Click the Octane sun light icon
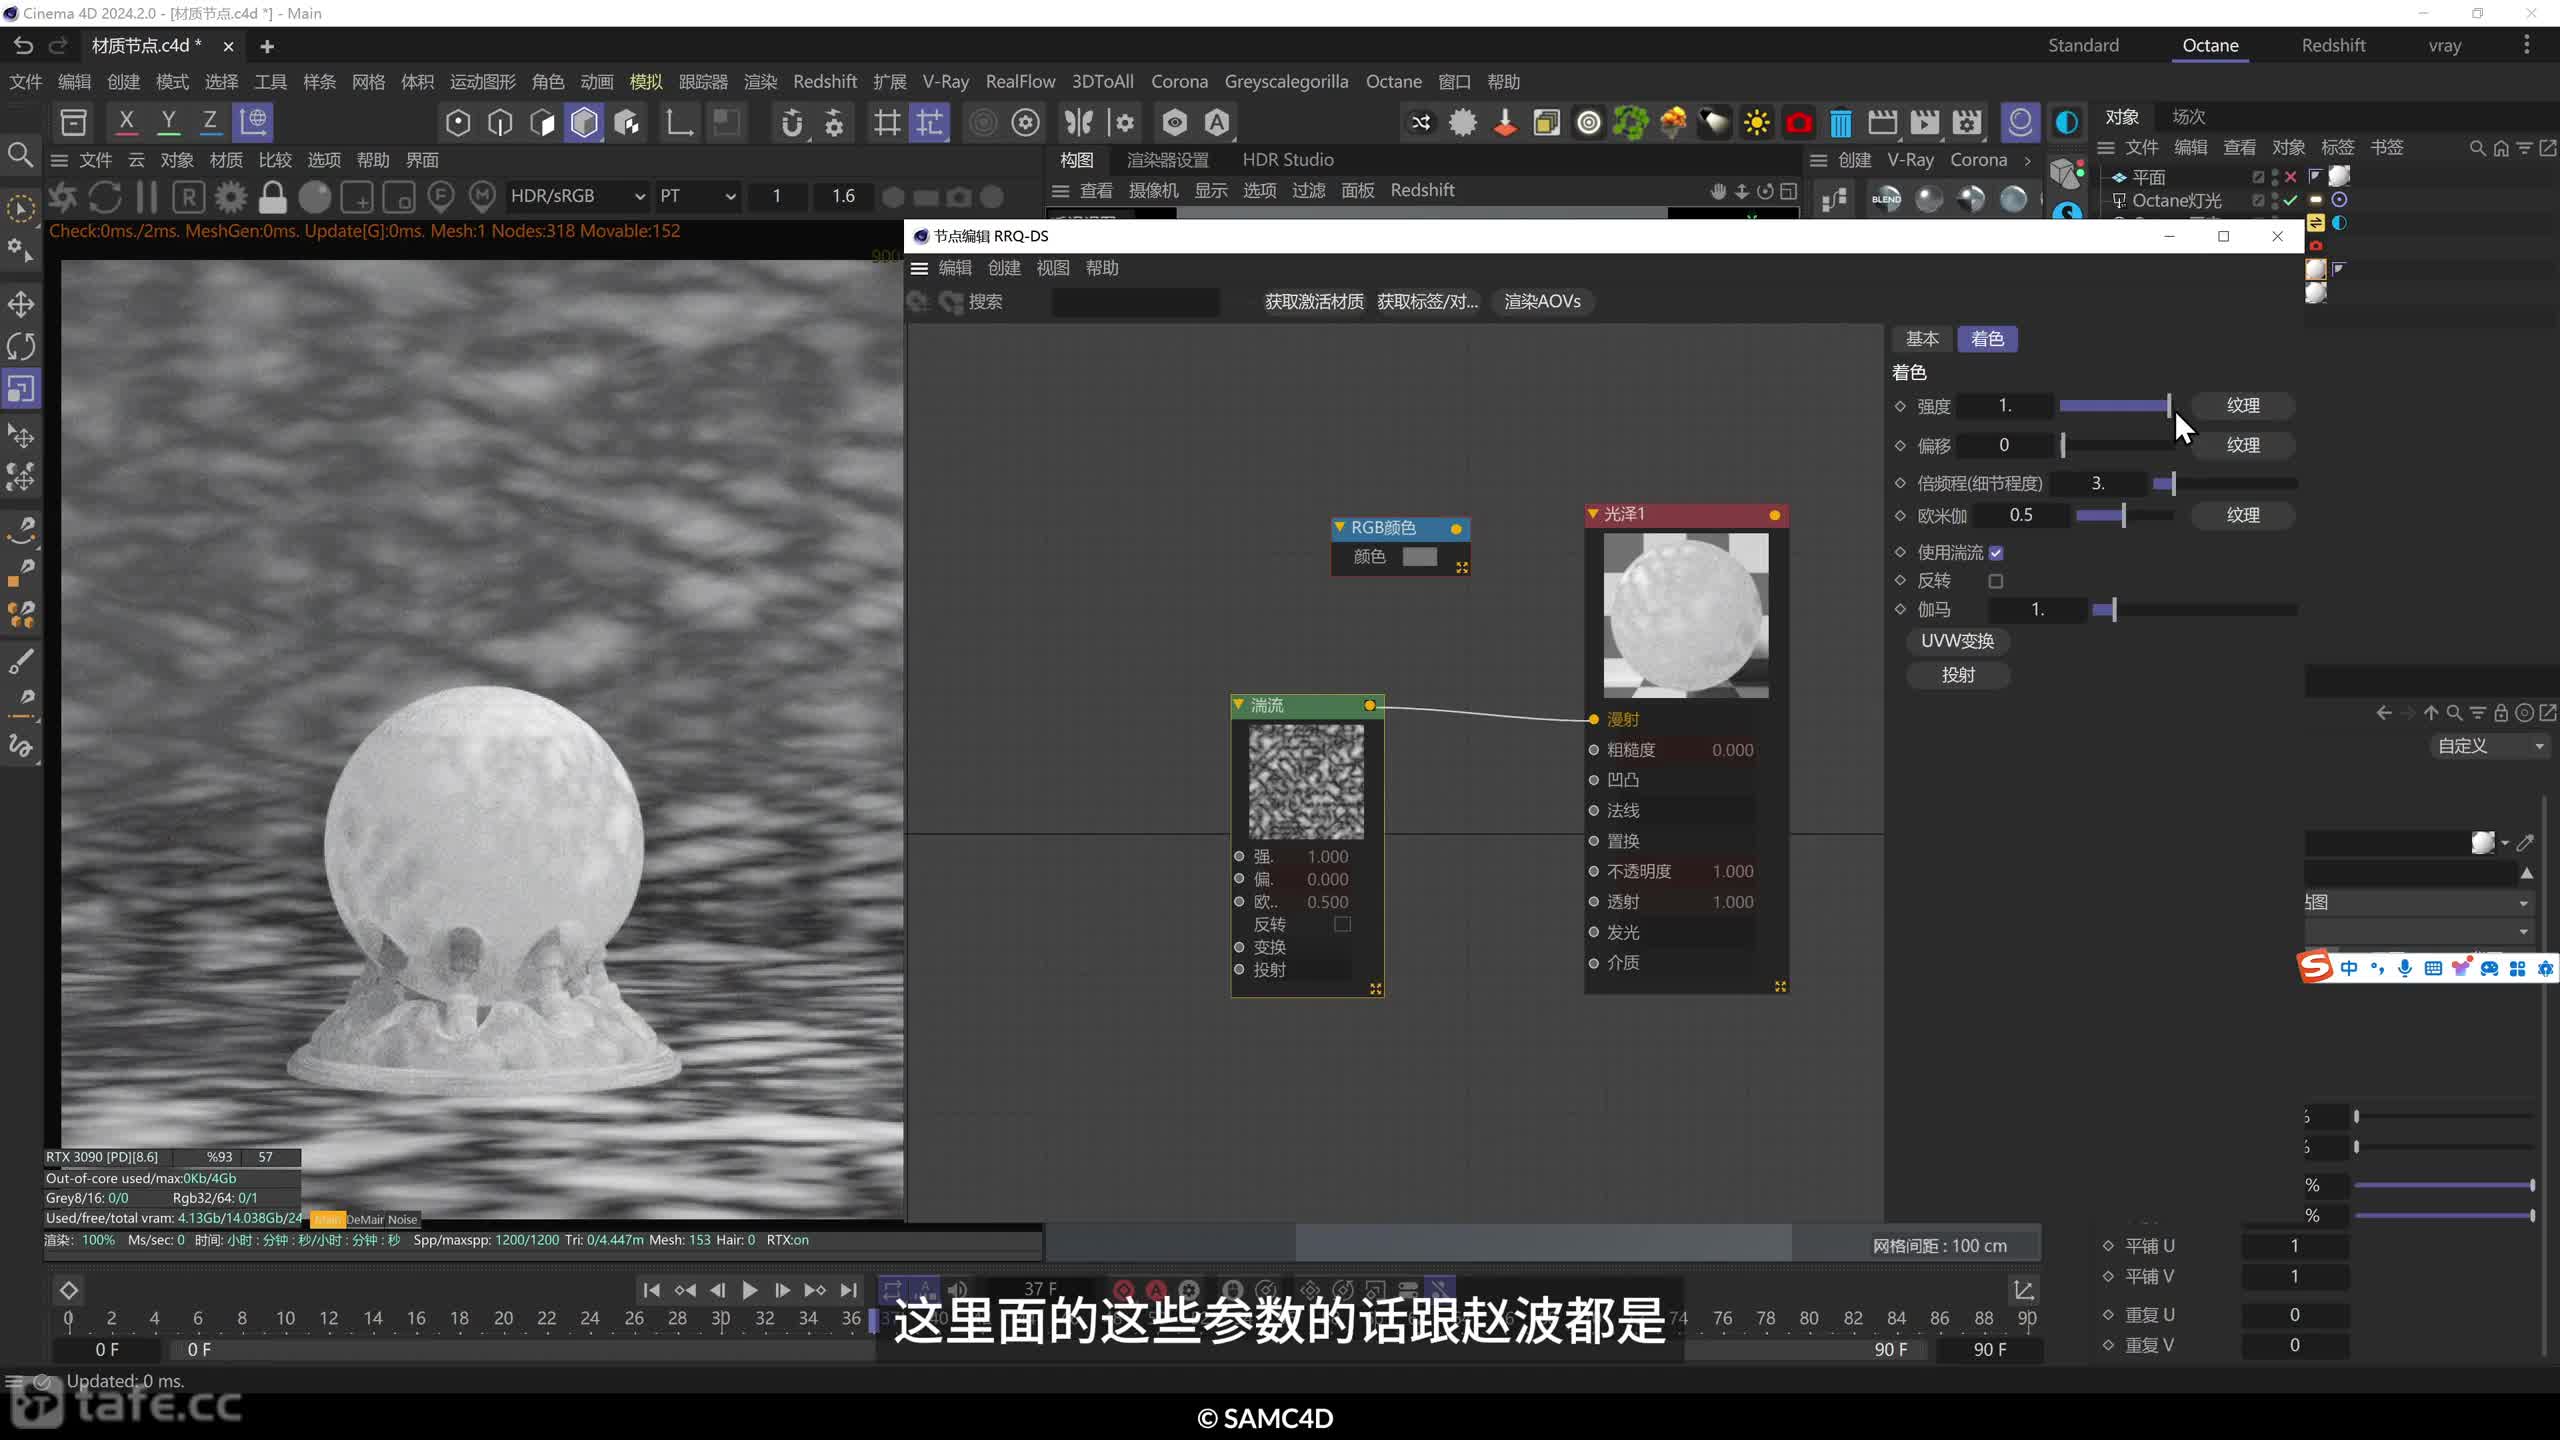The height and width of the screenshot is (1440, 2560). pyautogui.click(x=1756, y=123)
